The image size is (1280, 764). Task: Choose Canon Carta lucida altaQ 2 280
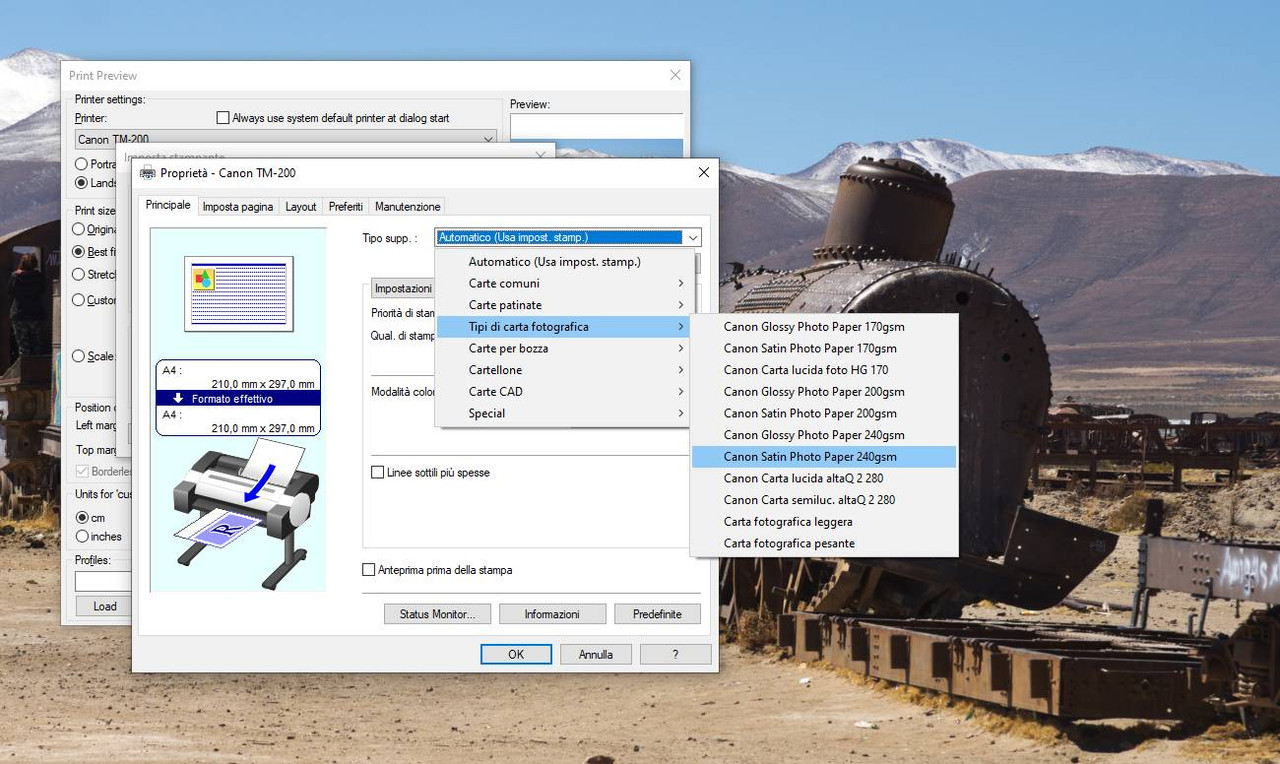[x=824, y=478]
